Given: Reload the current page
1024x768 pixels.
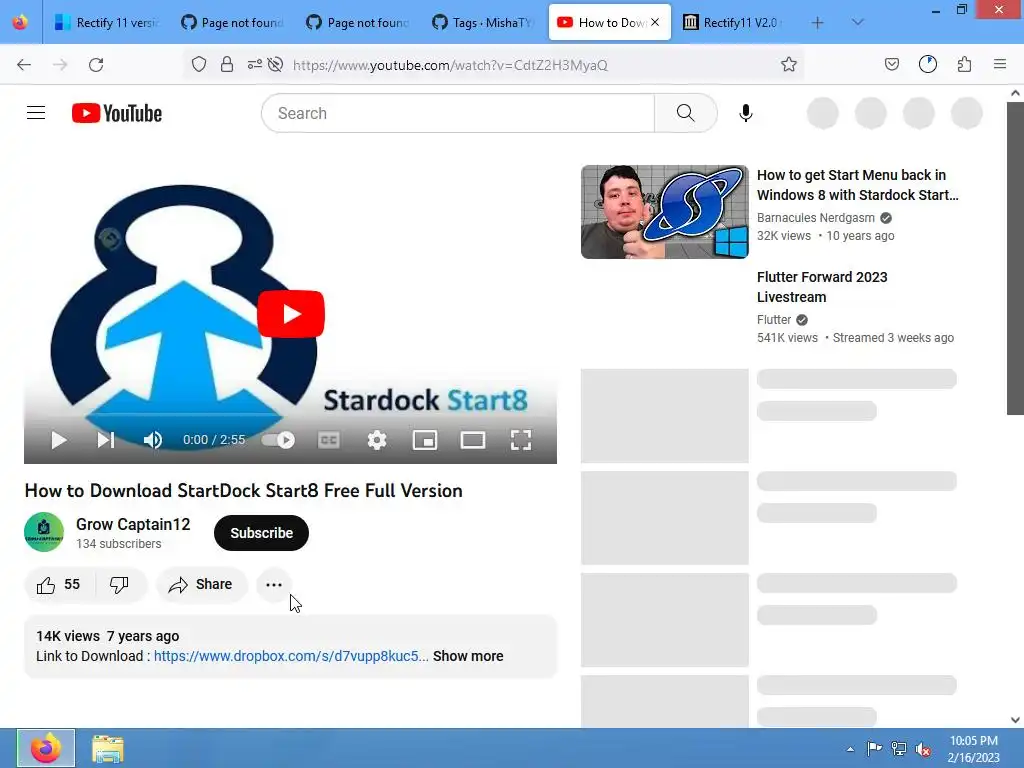Looking at the screenshot, I should point(96,65).
